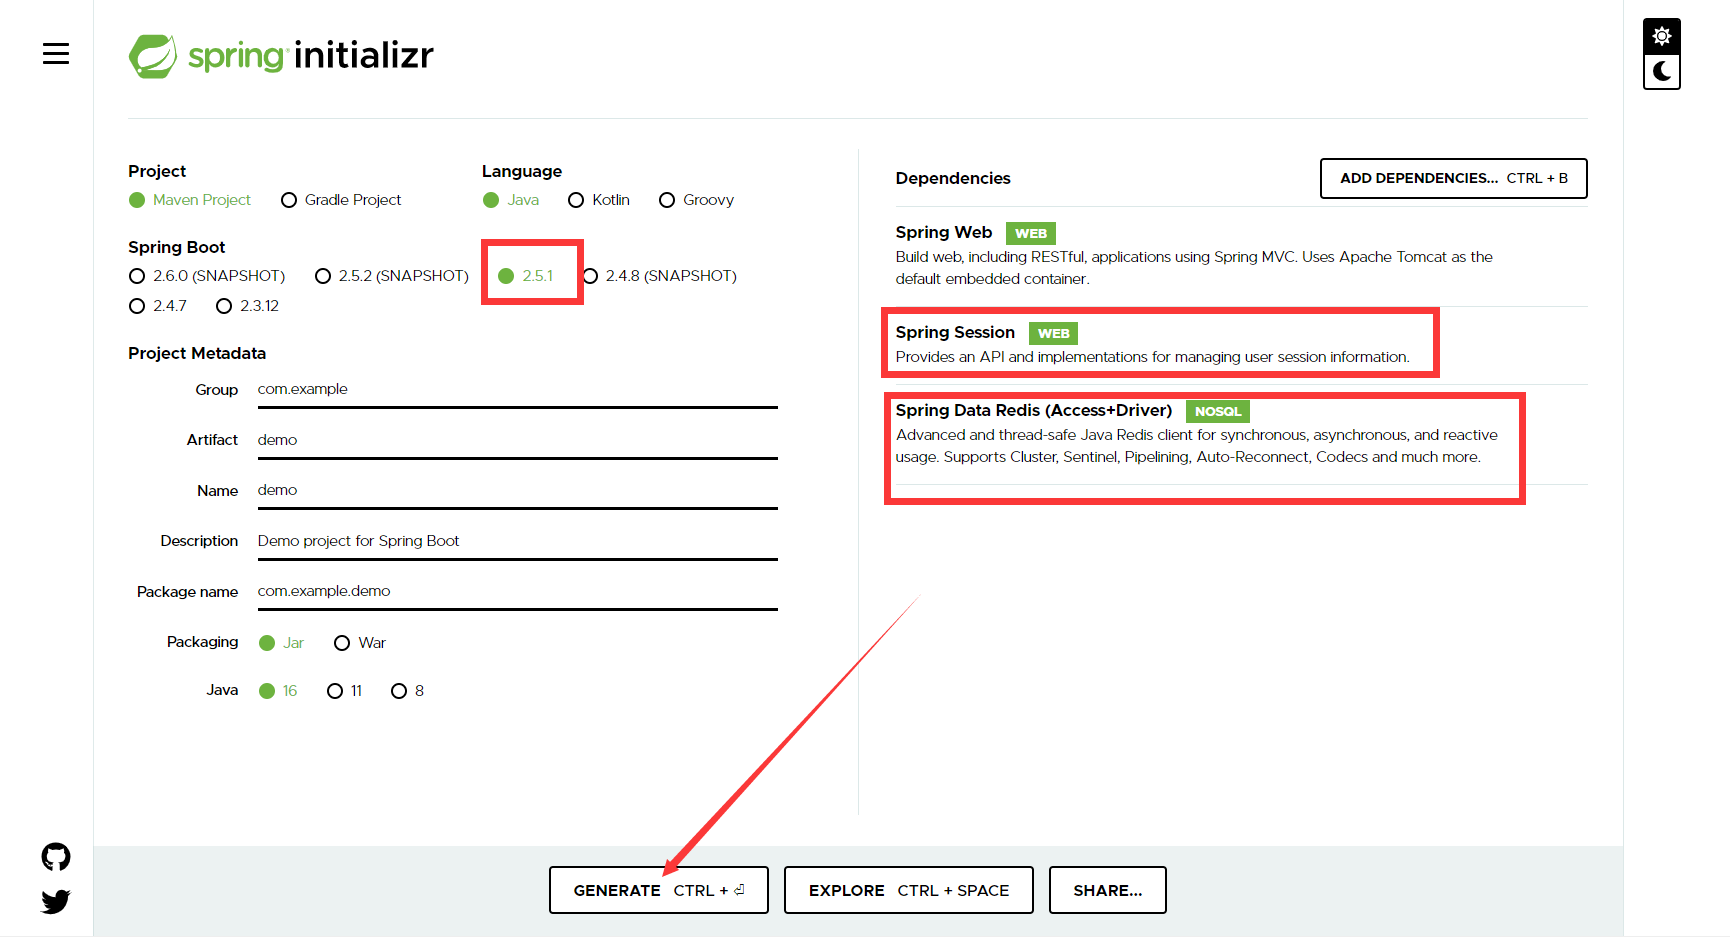Click GENERATE button

click(x=659, y=890)
